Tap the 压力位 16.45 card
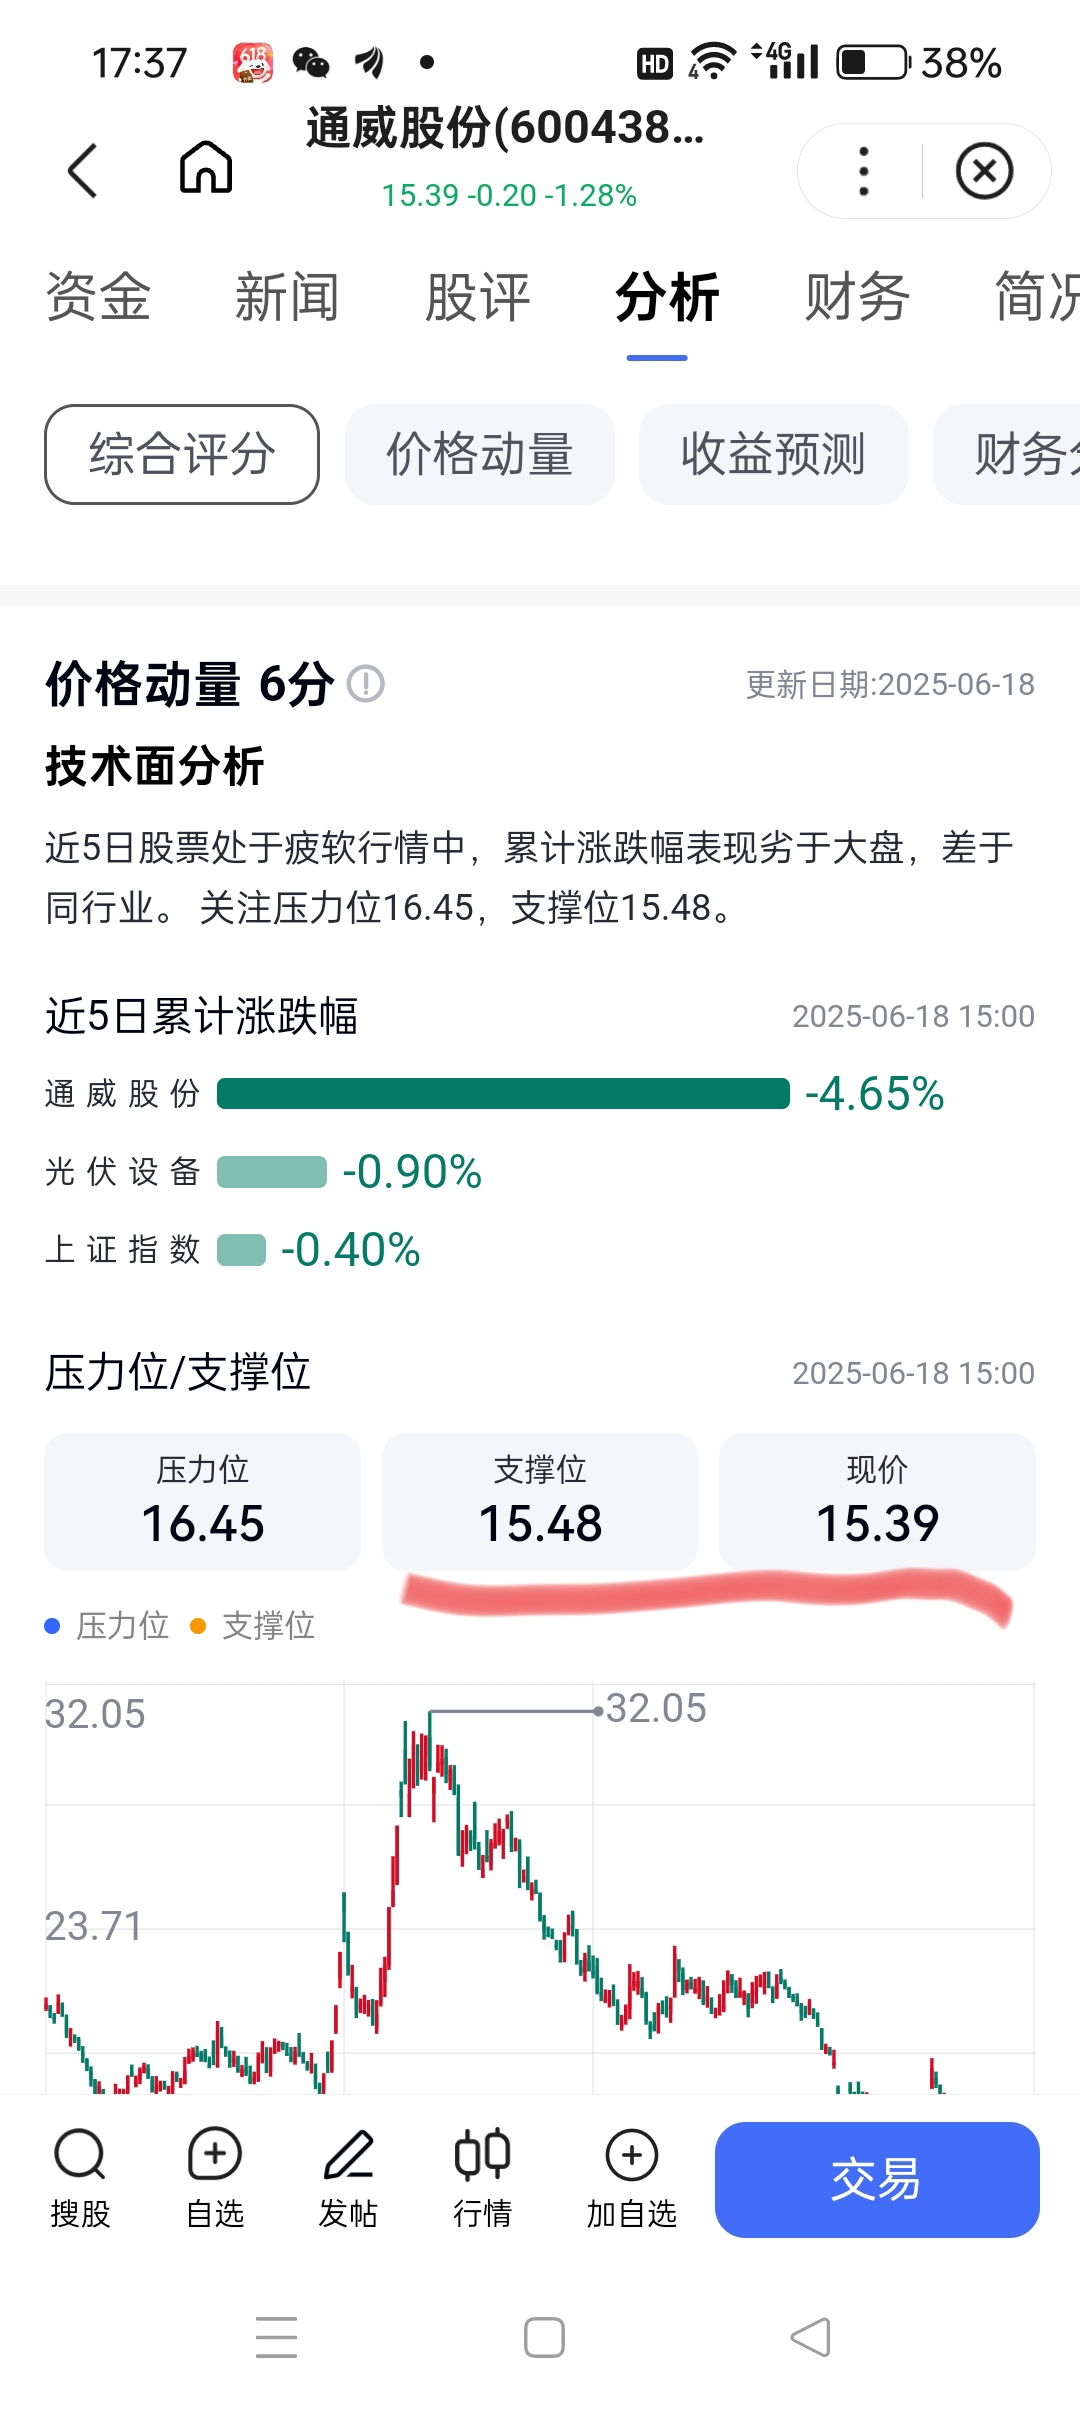1080x2412 pixels. [x=202, y=1502]
